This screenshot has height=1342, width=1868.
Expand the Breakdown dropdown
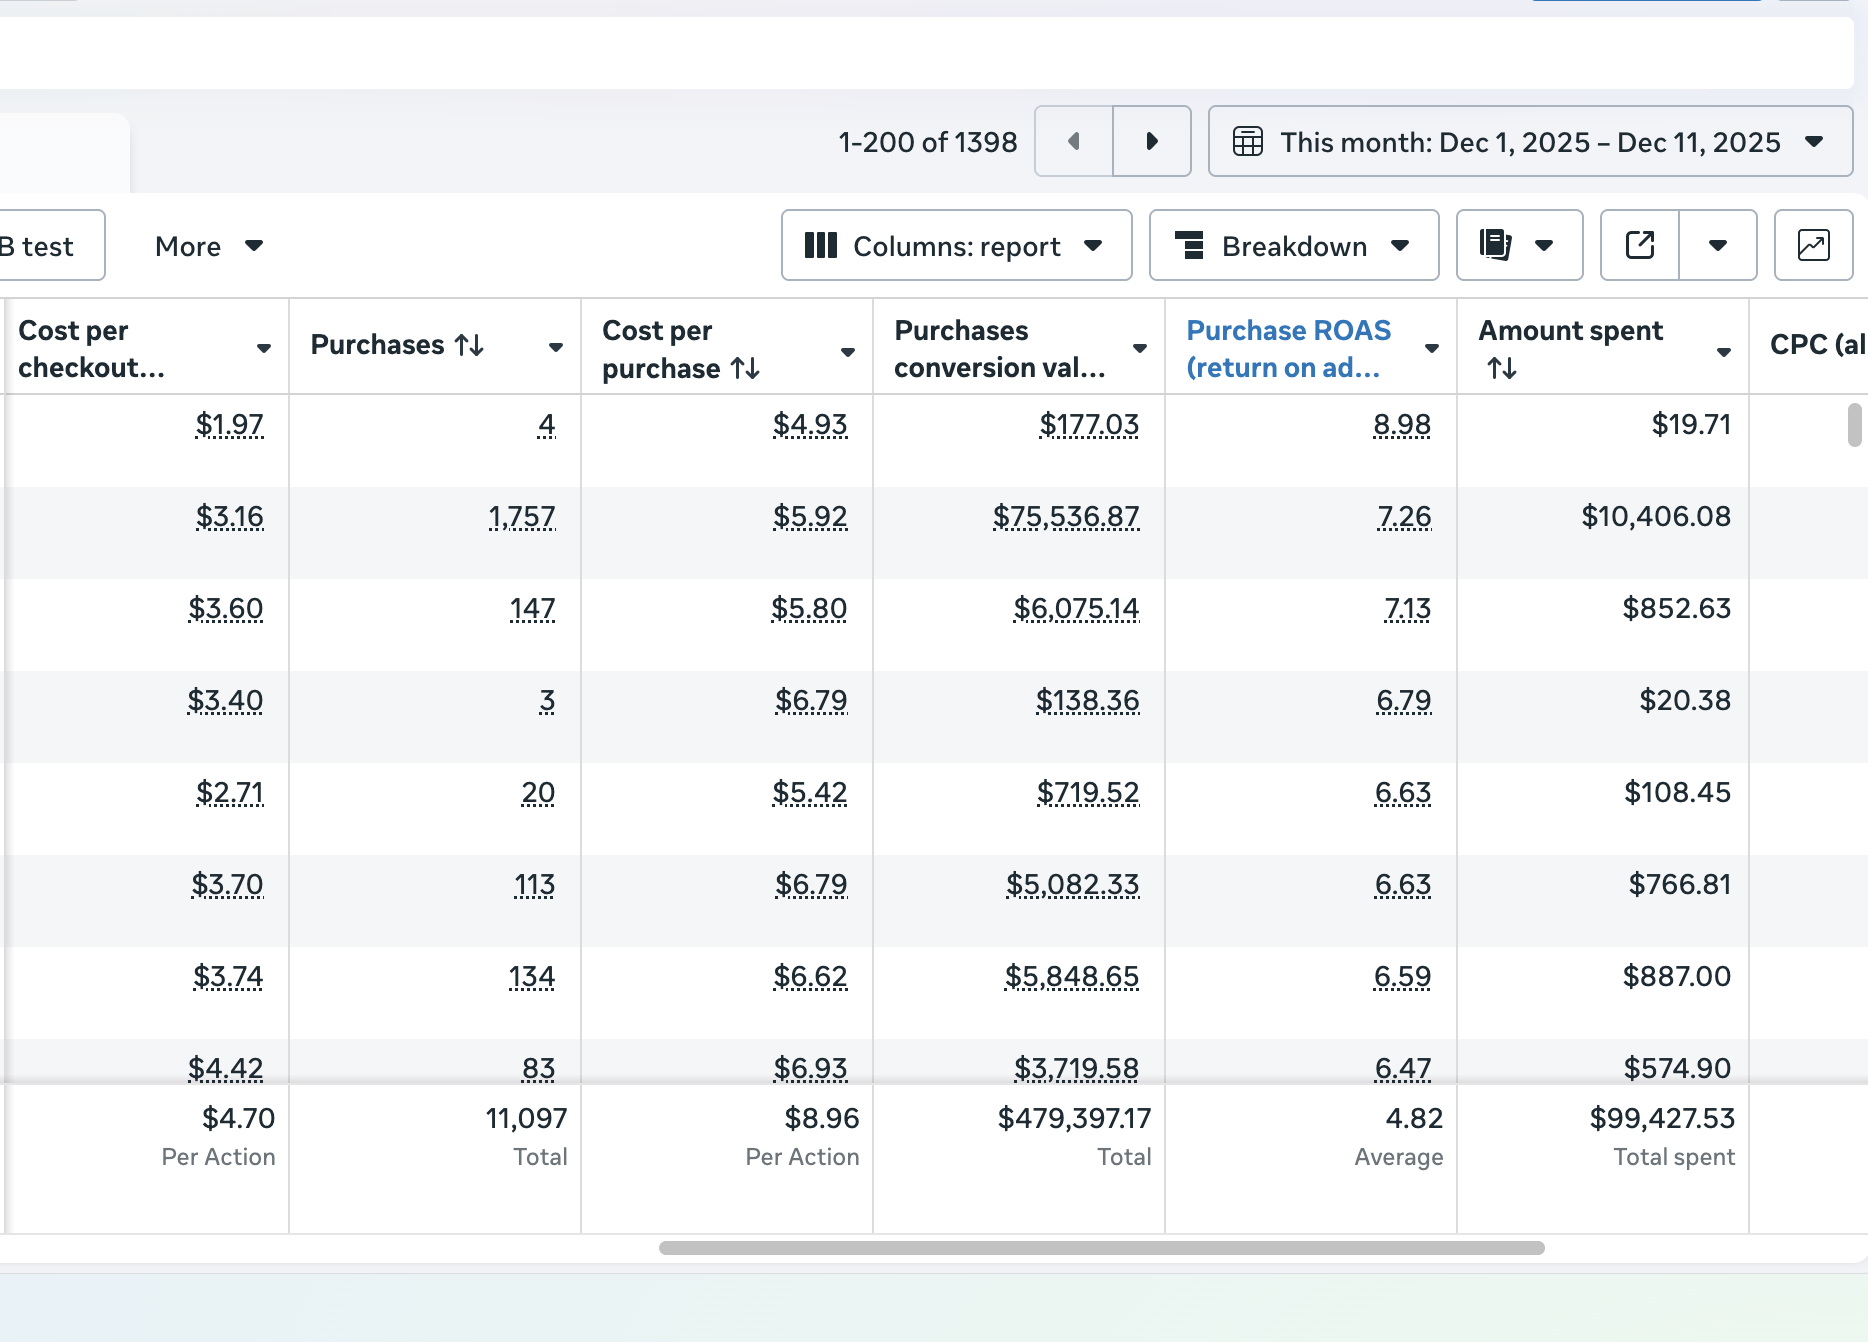click(1293, 245)
